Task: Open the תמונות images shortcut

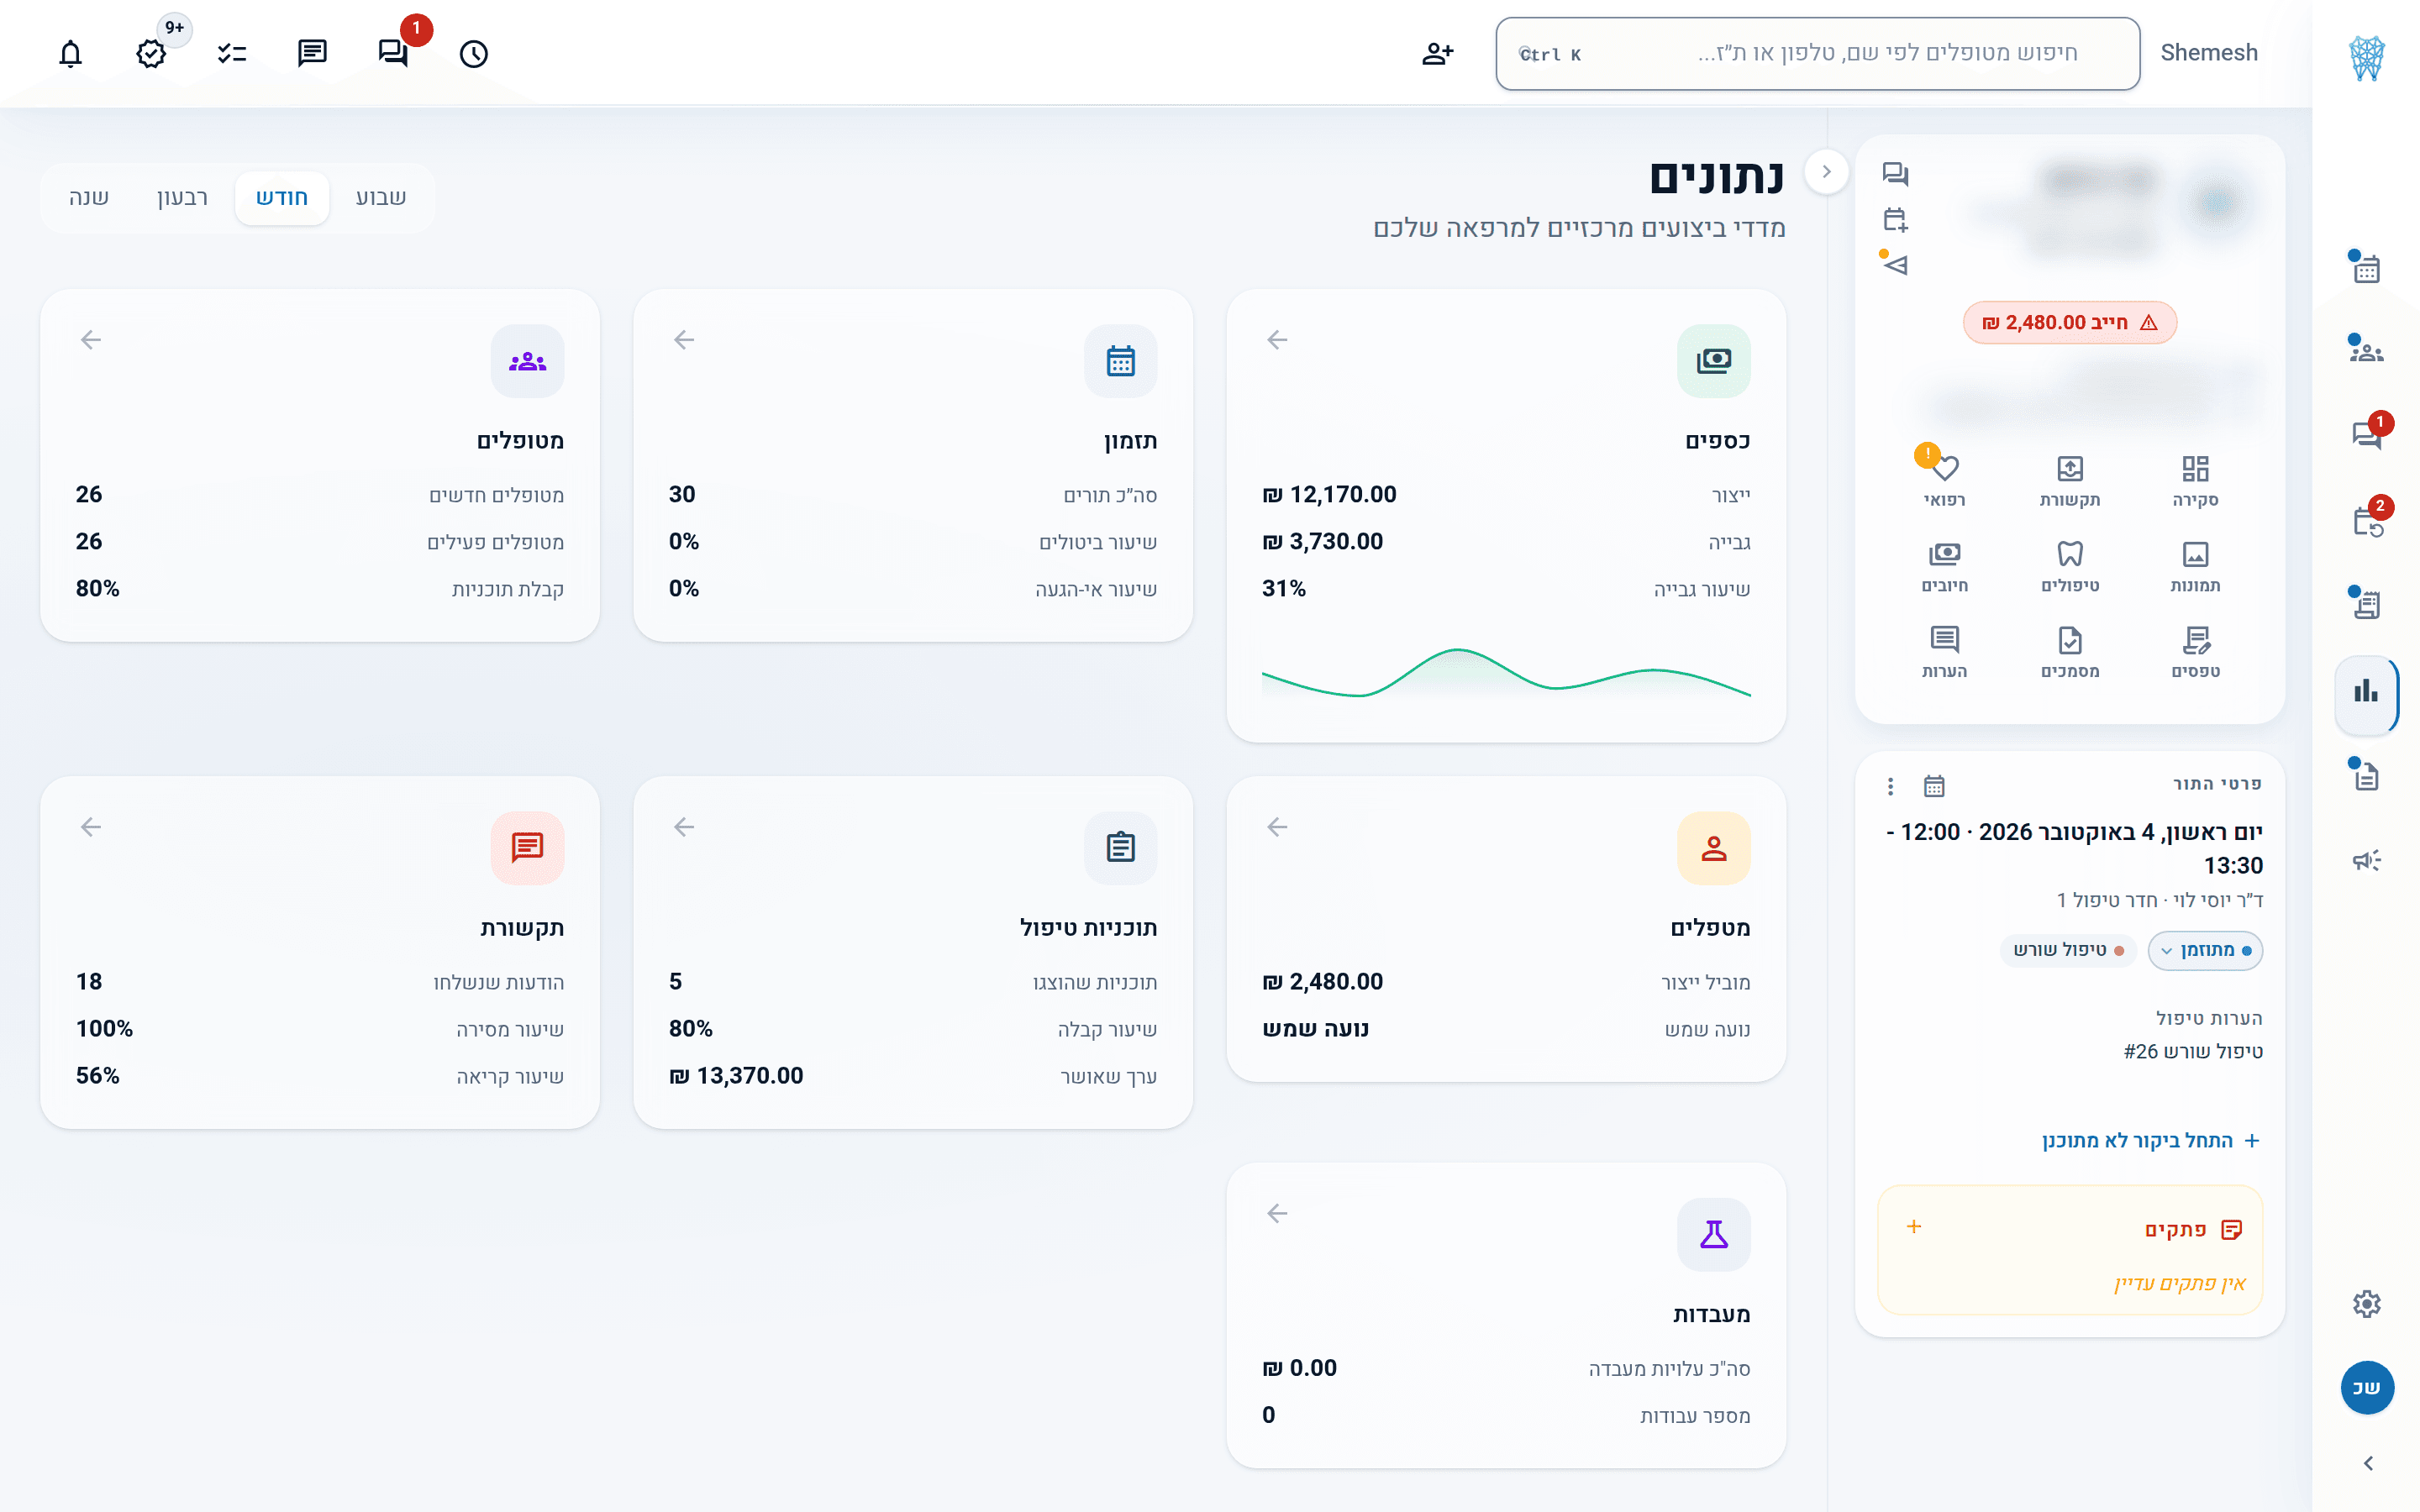Action: [2195, 567]
